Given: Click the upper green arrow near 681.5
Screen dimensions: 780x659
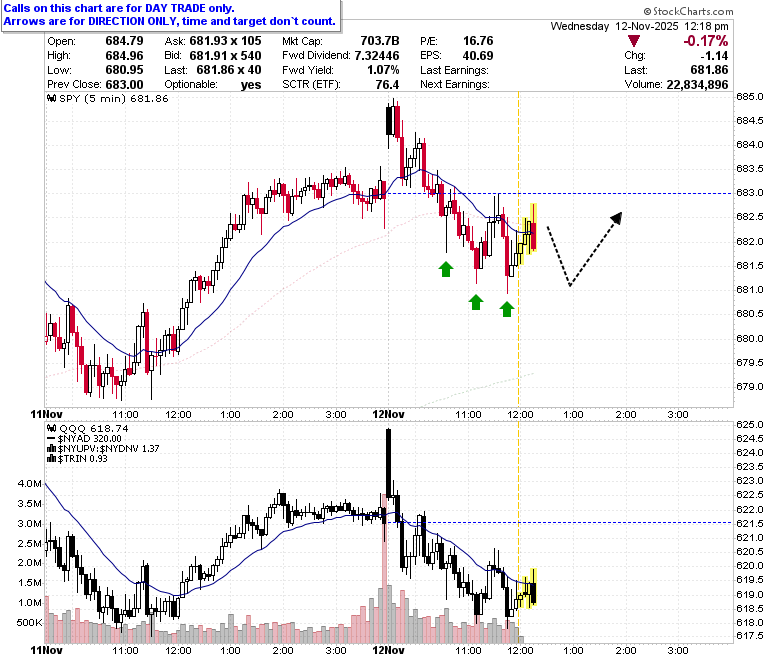Looking at the screenshot, I should [446, 269].
